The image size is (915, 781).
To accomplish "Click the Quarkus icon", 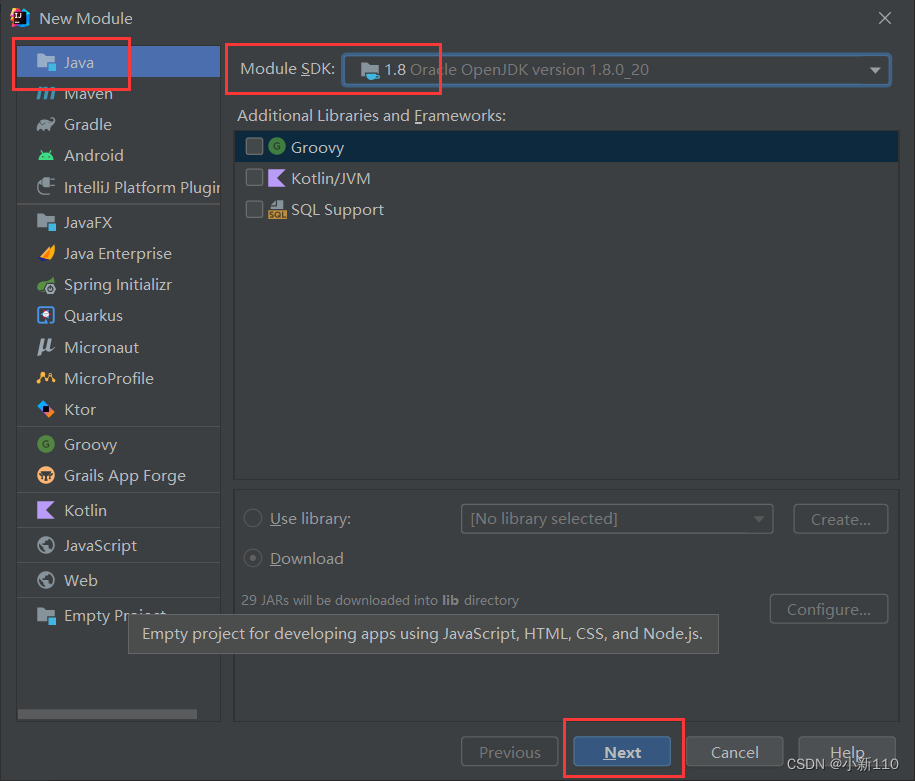I will tap(46, 316).
